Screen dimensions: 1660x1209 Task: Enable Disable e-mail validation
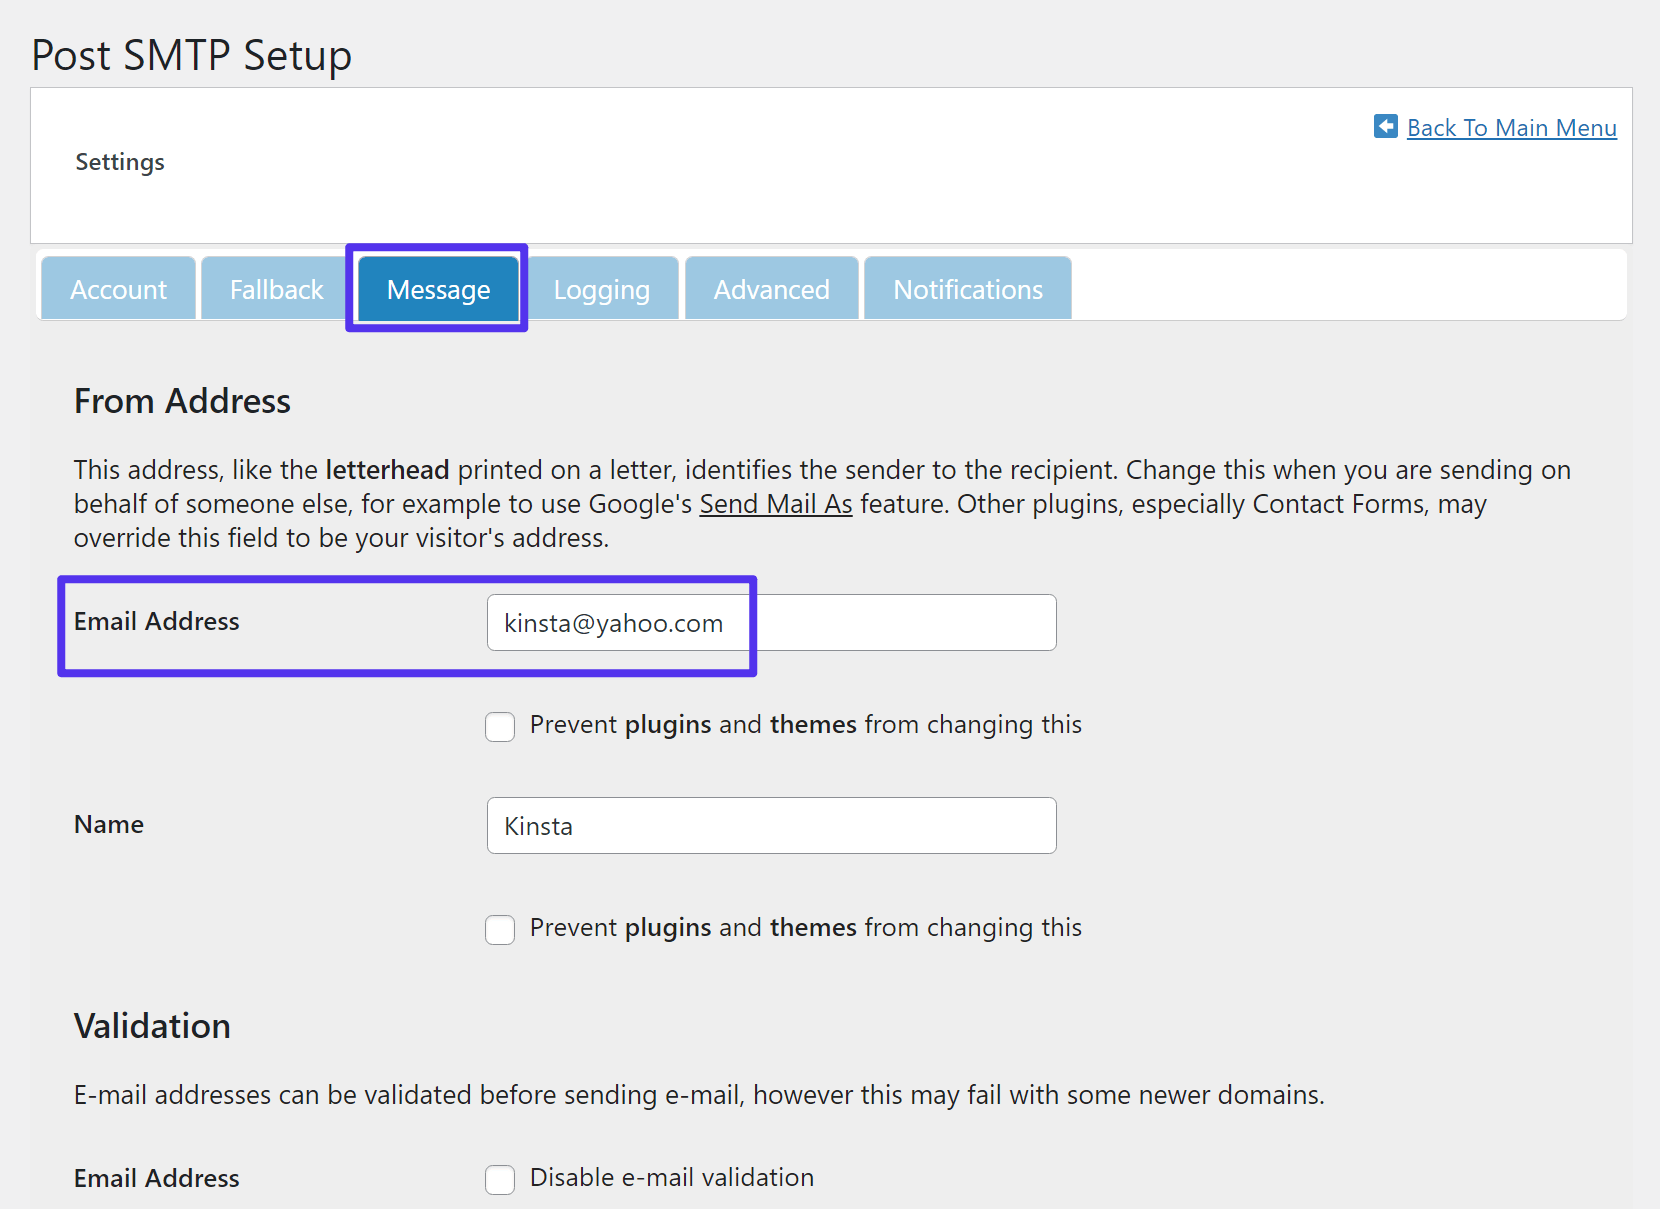499,1179
